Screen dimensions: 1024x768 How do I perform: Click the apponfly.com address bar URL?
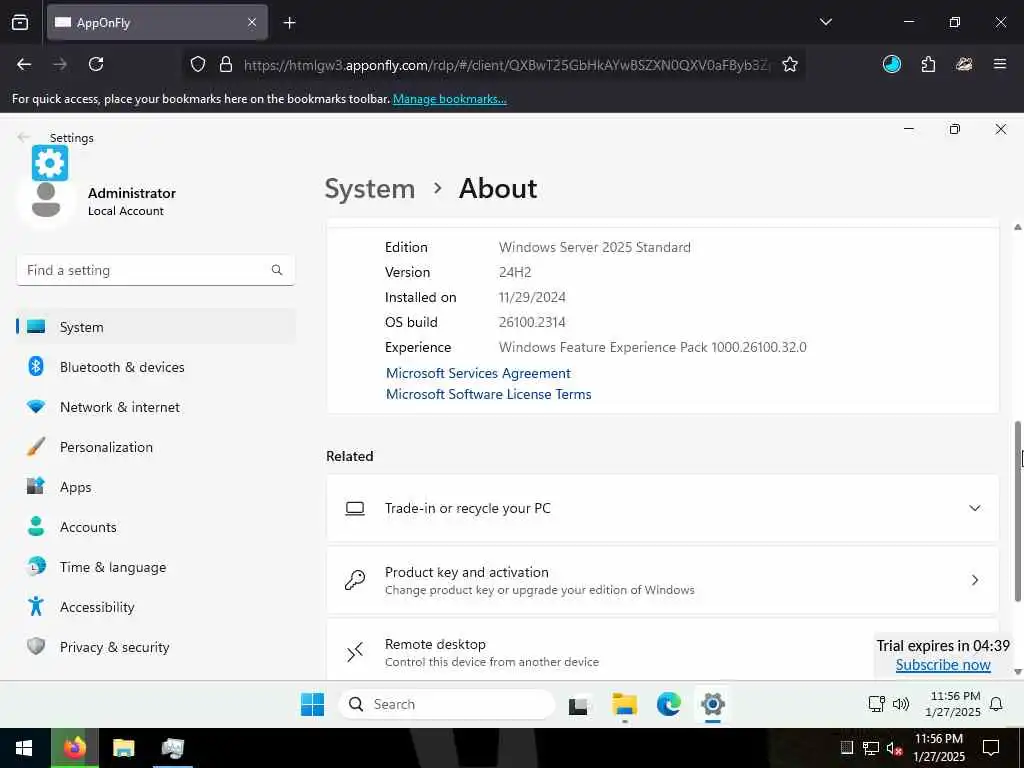click(507, 65)
